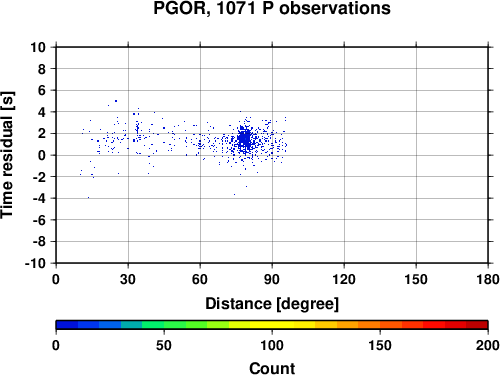Click the y-axis tick label '-10'
Screen dimensions: 500x375
(x=35, y=263)
